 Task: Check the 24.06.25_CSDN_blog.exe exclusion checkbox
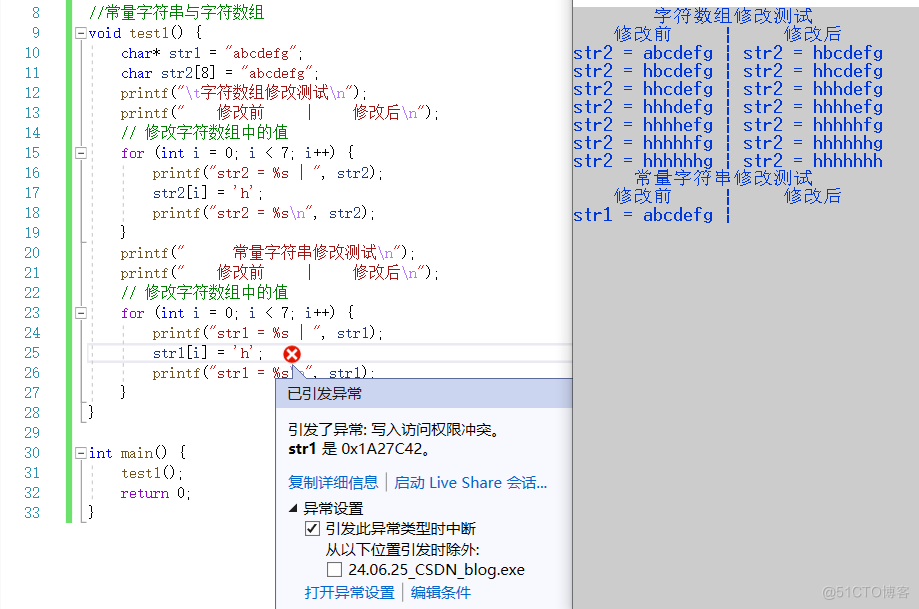(334, 570)
